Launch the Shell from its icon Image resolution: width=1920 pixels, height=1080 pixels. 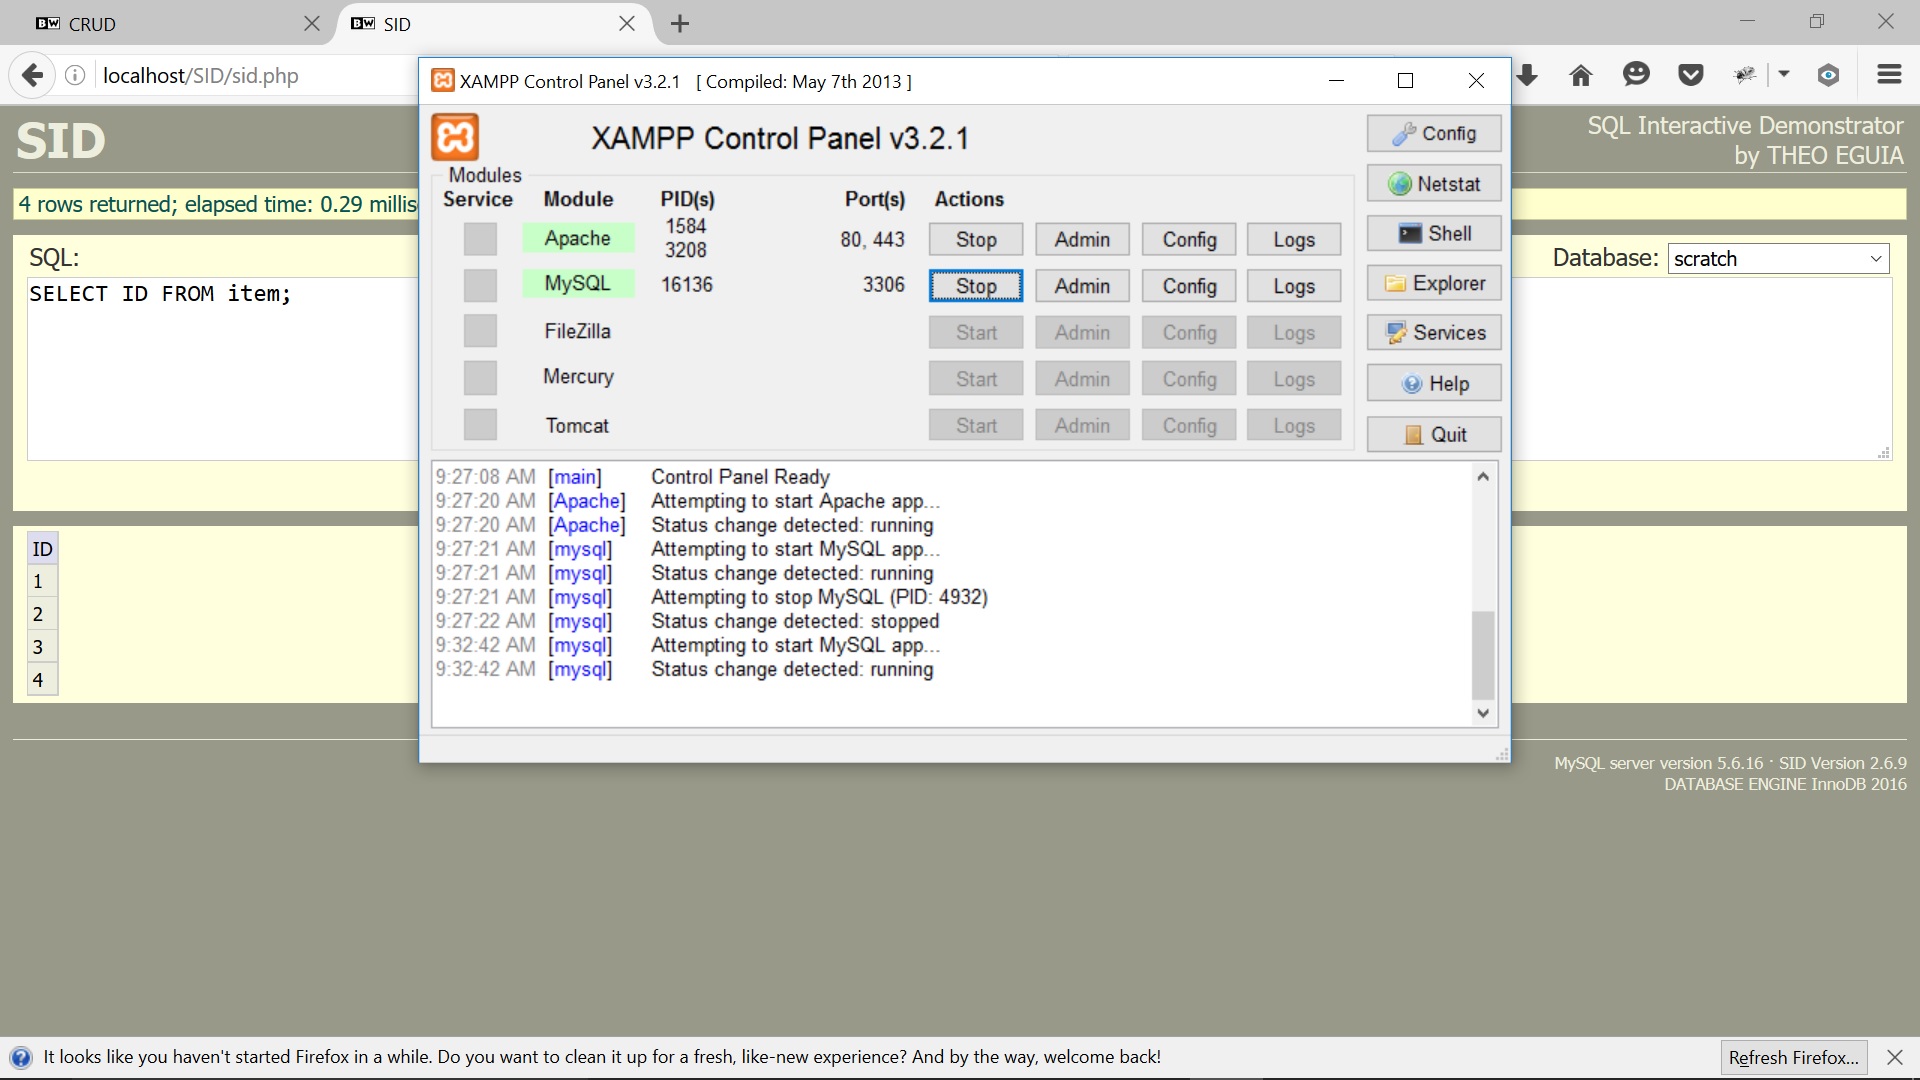(x=1410, y=233)
